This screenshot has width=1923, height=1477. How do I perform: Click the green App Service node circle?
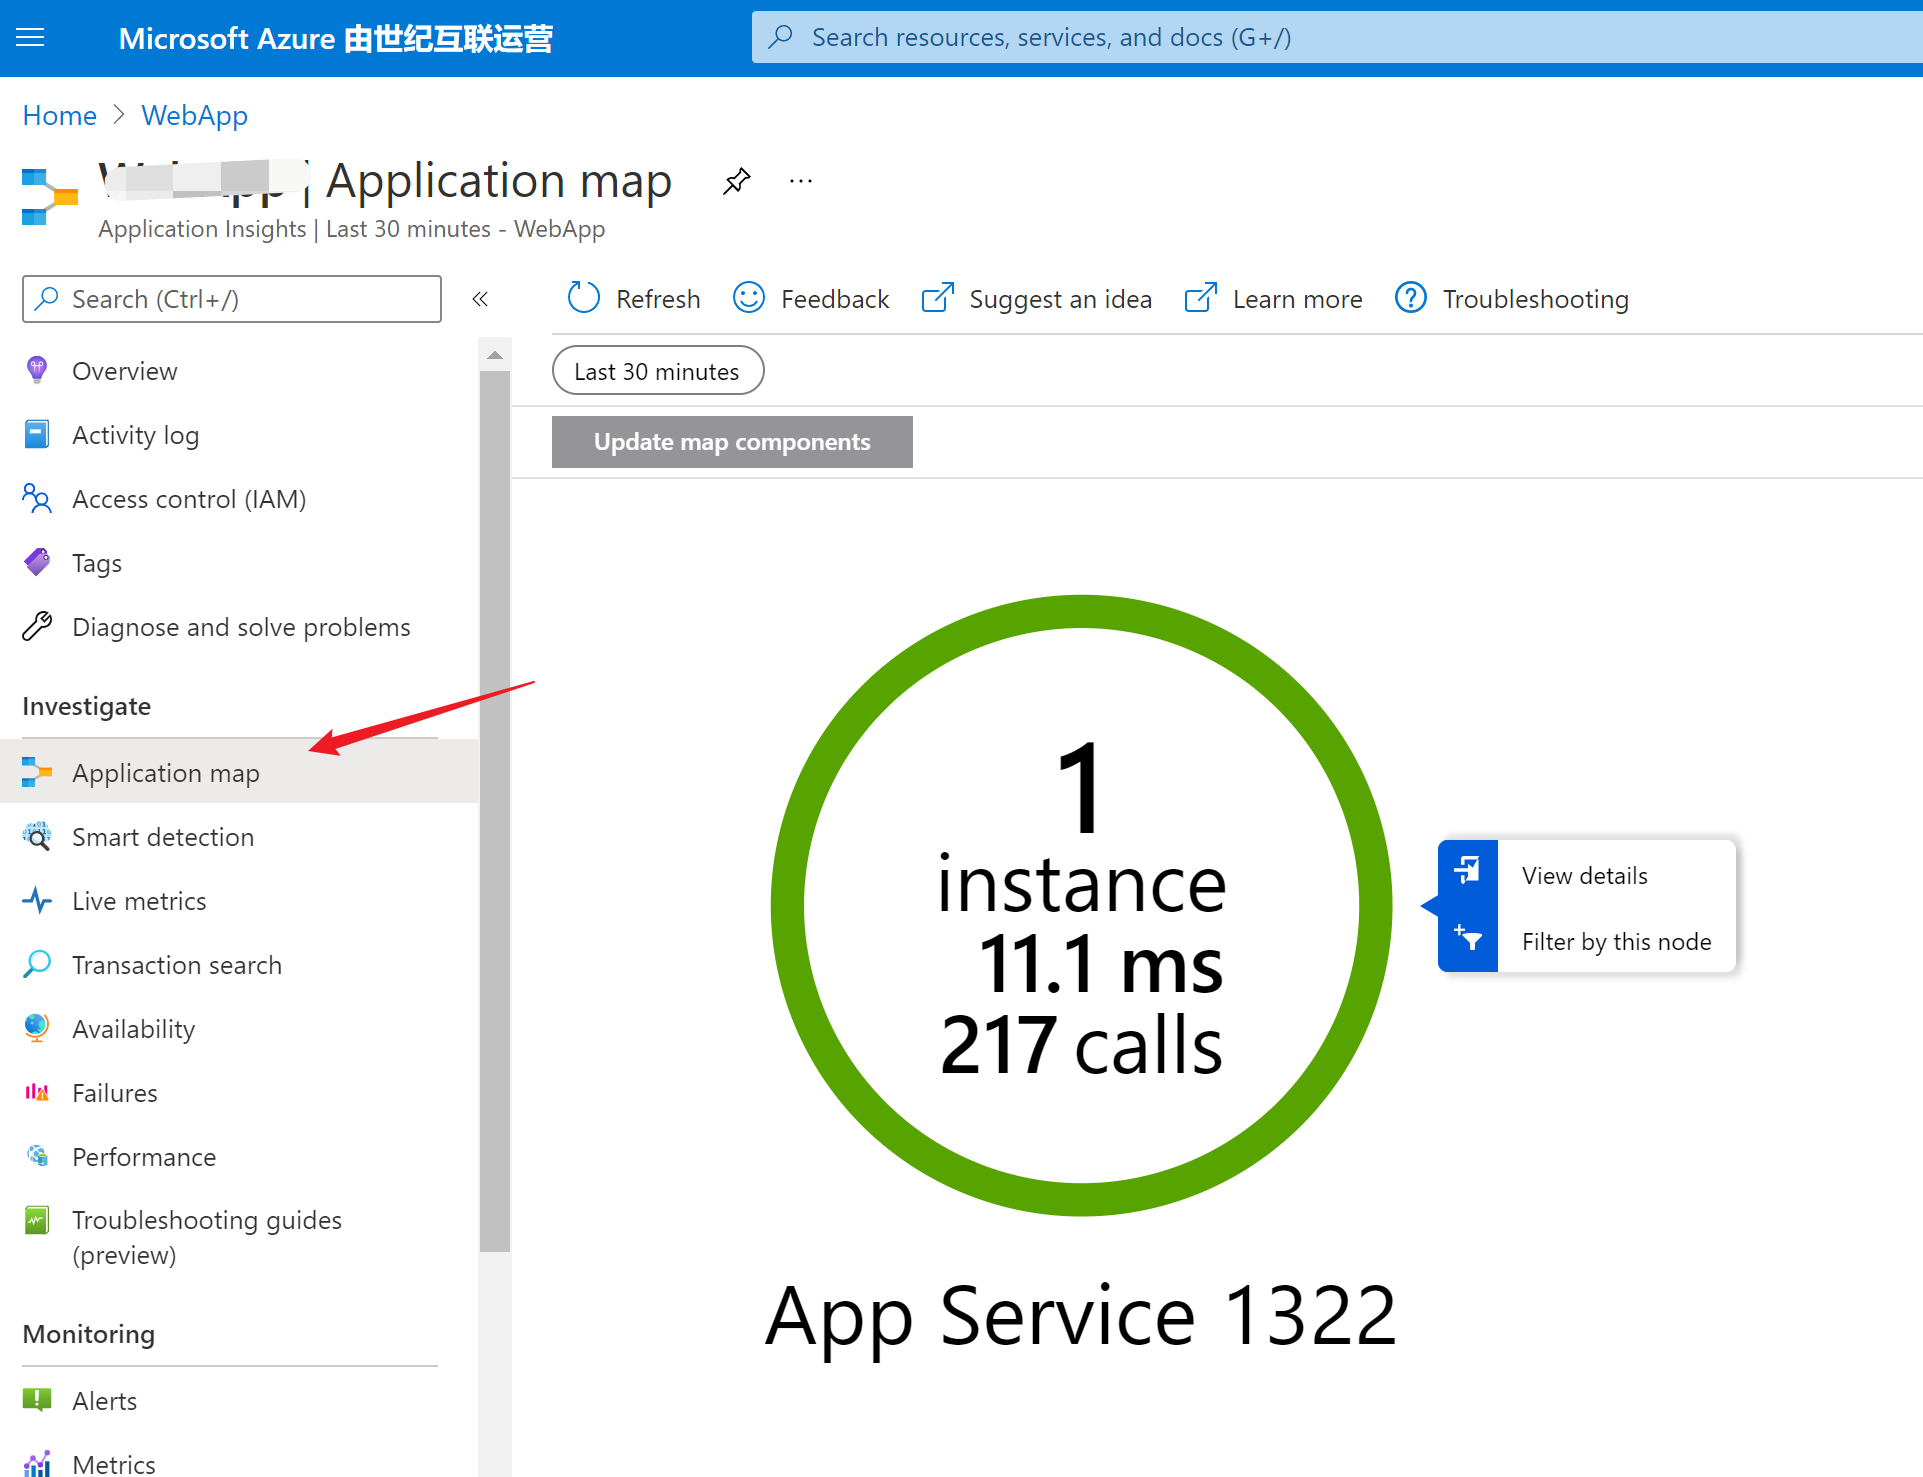tap(1081, 905)
